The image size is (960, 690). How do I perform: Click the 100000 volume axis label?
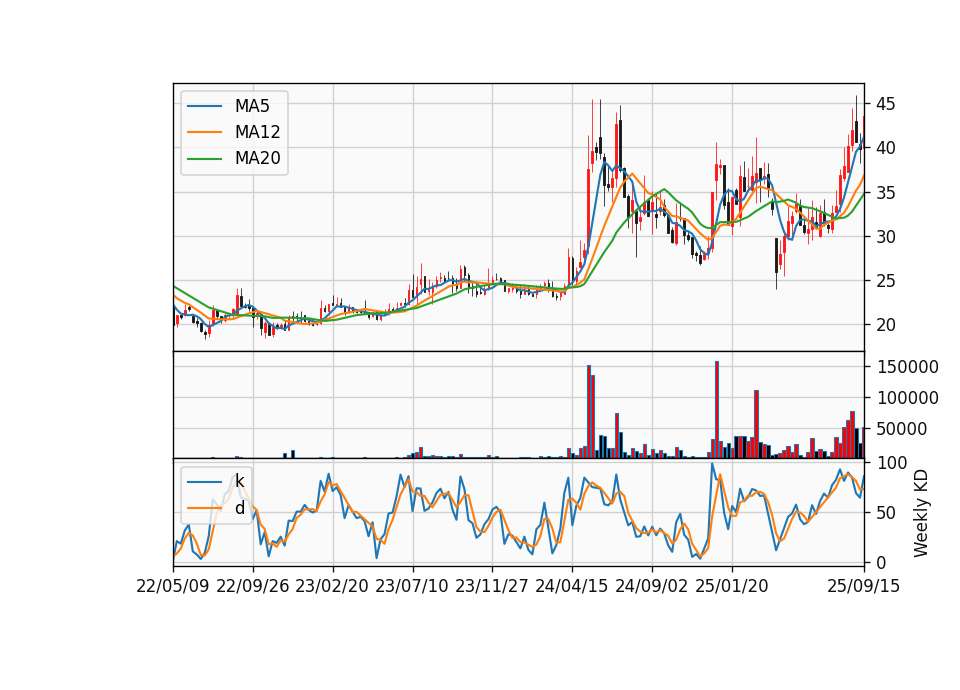(x=908, y=398)
